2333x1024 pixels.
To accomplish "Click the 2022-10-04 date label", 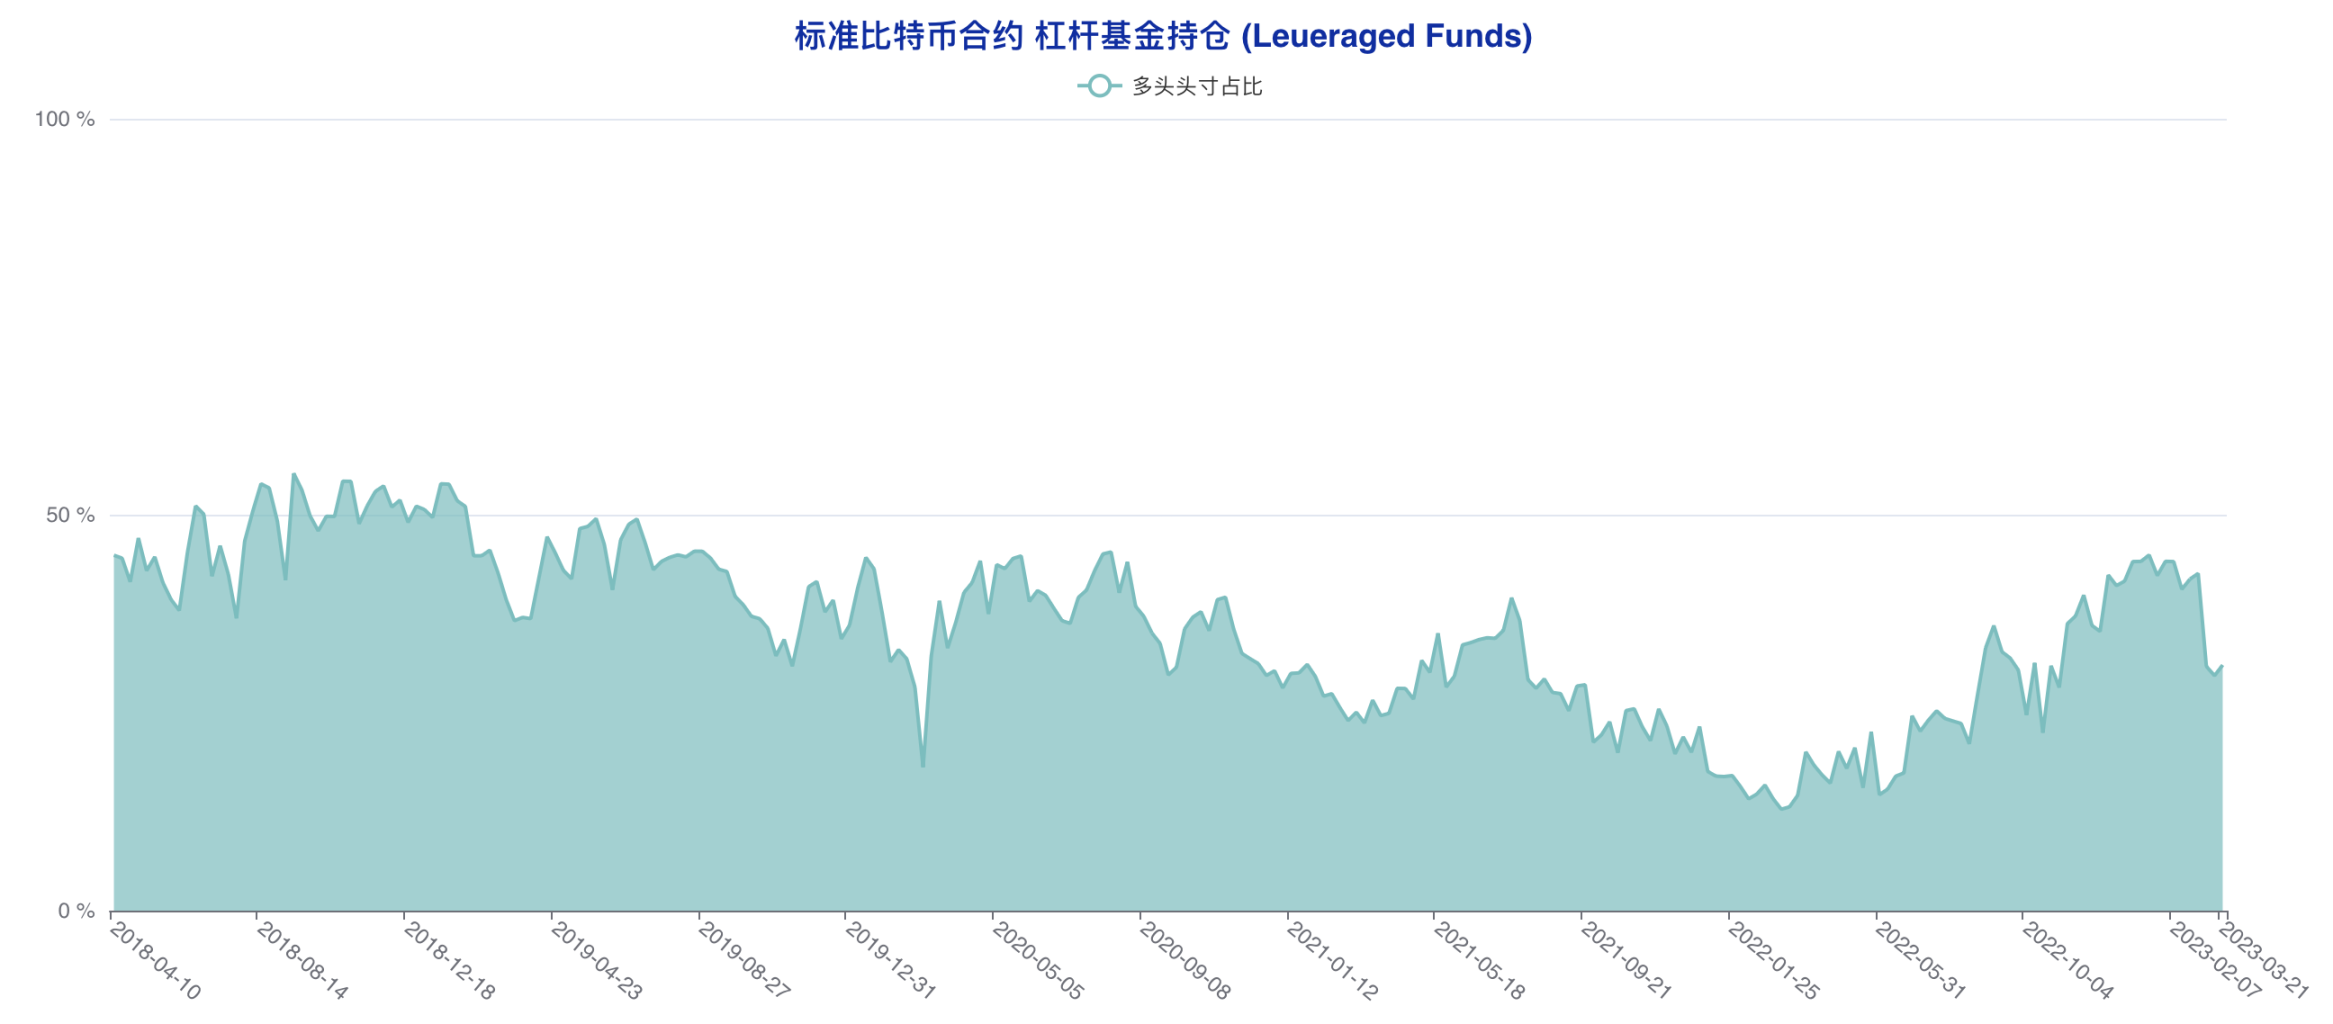I will pos(2067,960).
